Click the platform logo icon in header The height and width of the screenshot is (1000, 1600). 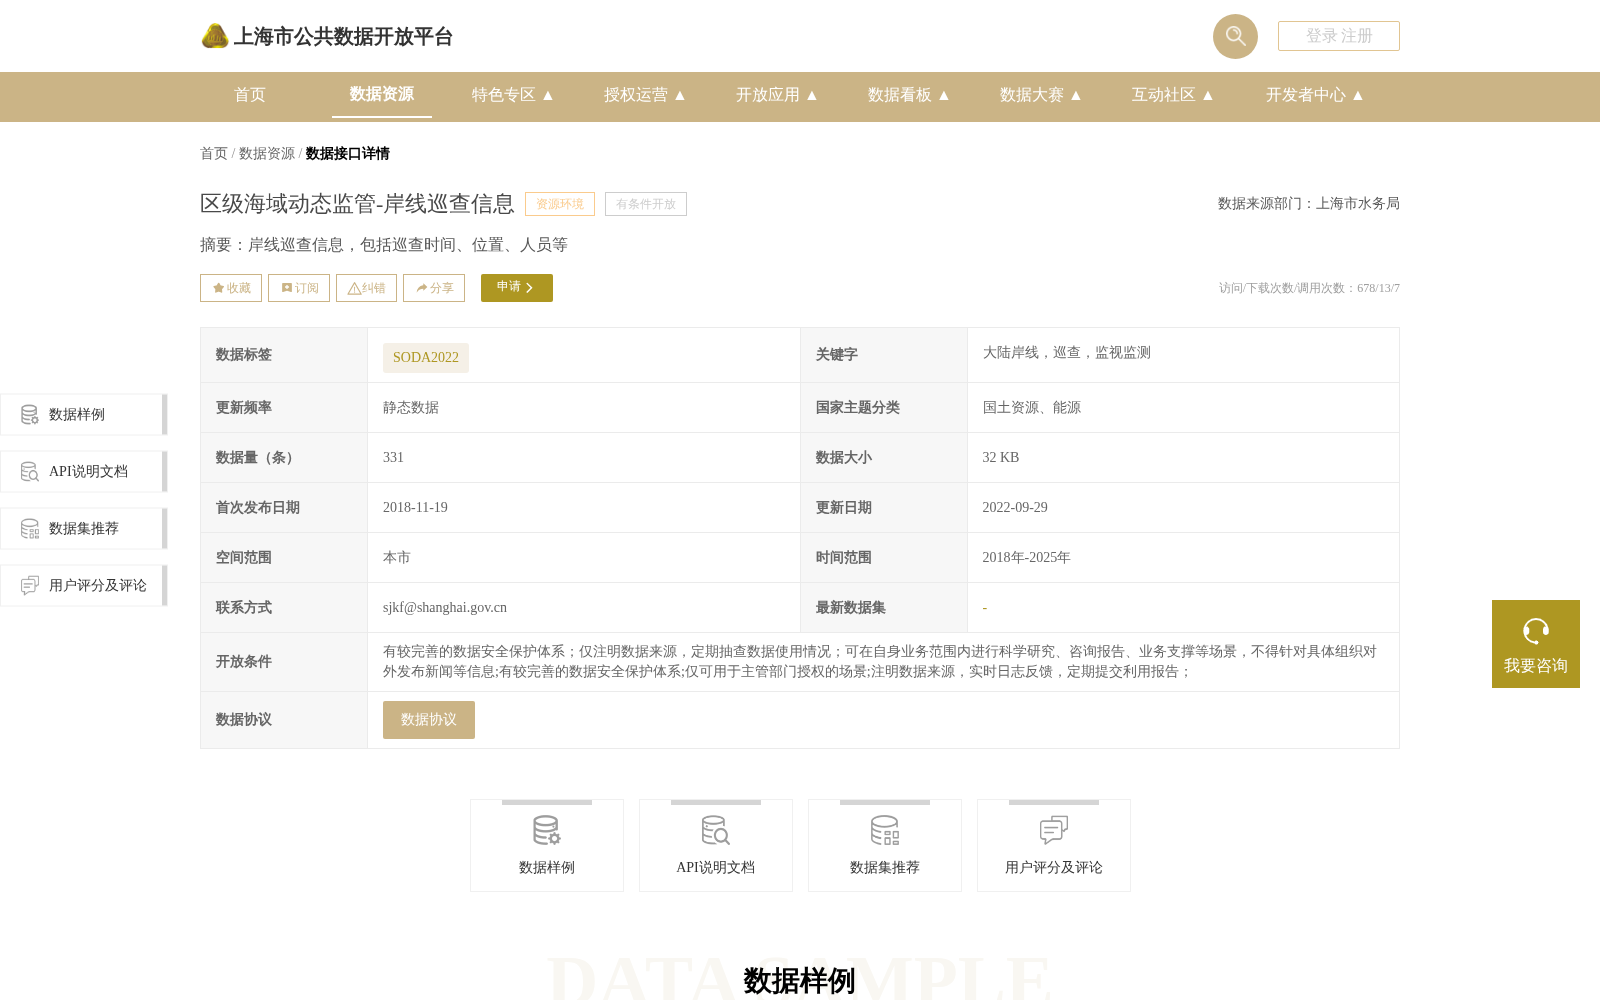click(x=215, y=36)
